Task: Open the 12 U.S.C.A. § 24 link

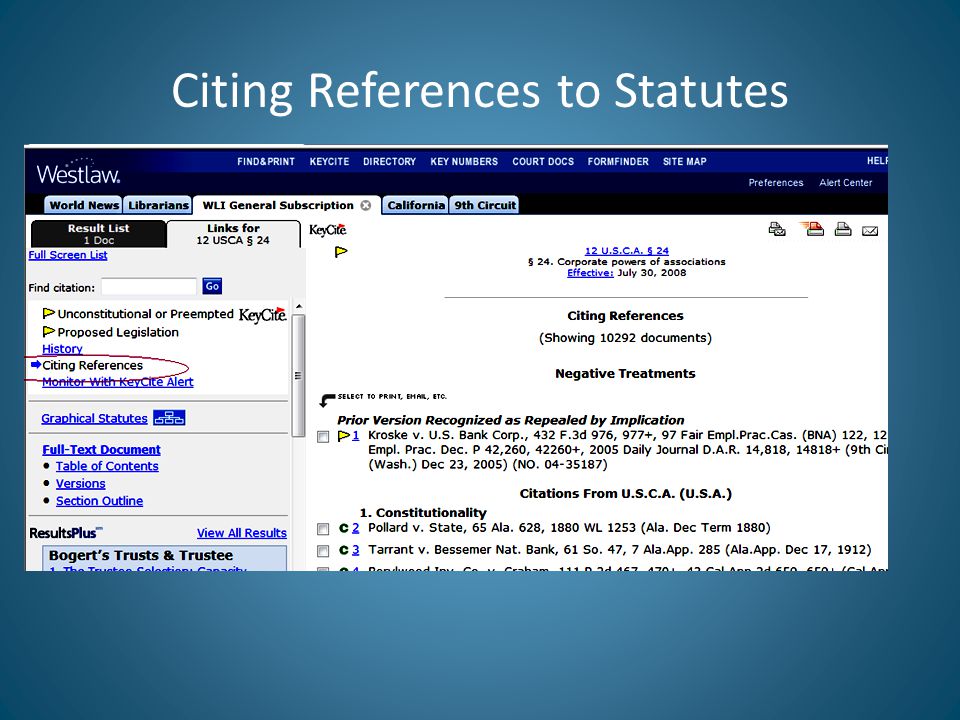Action: [627, 250]
